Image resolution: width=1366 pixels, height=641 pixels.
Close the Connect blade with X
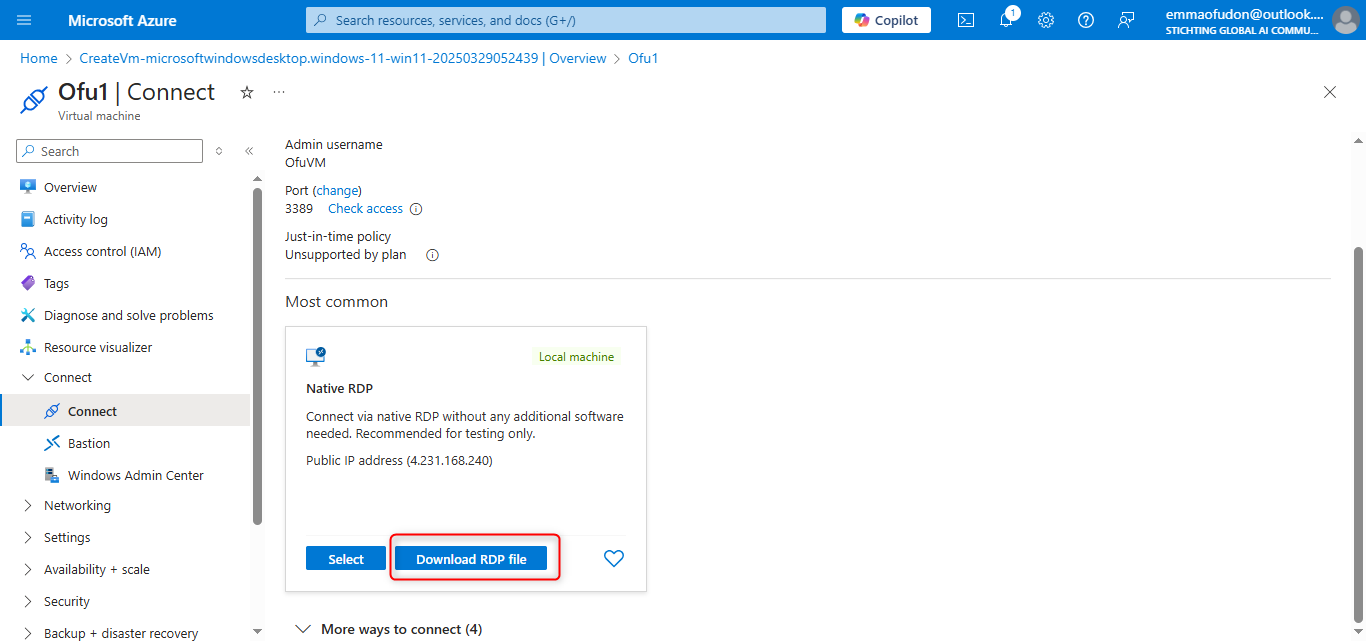[x=1330, y=92]
